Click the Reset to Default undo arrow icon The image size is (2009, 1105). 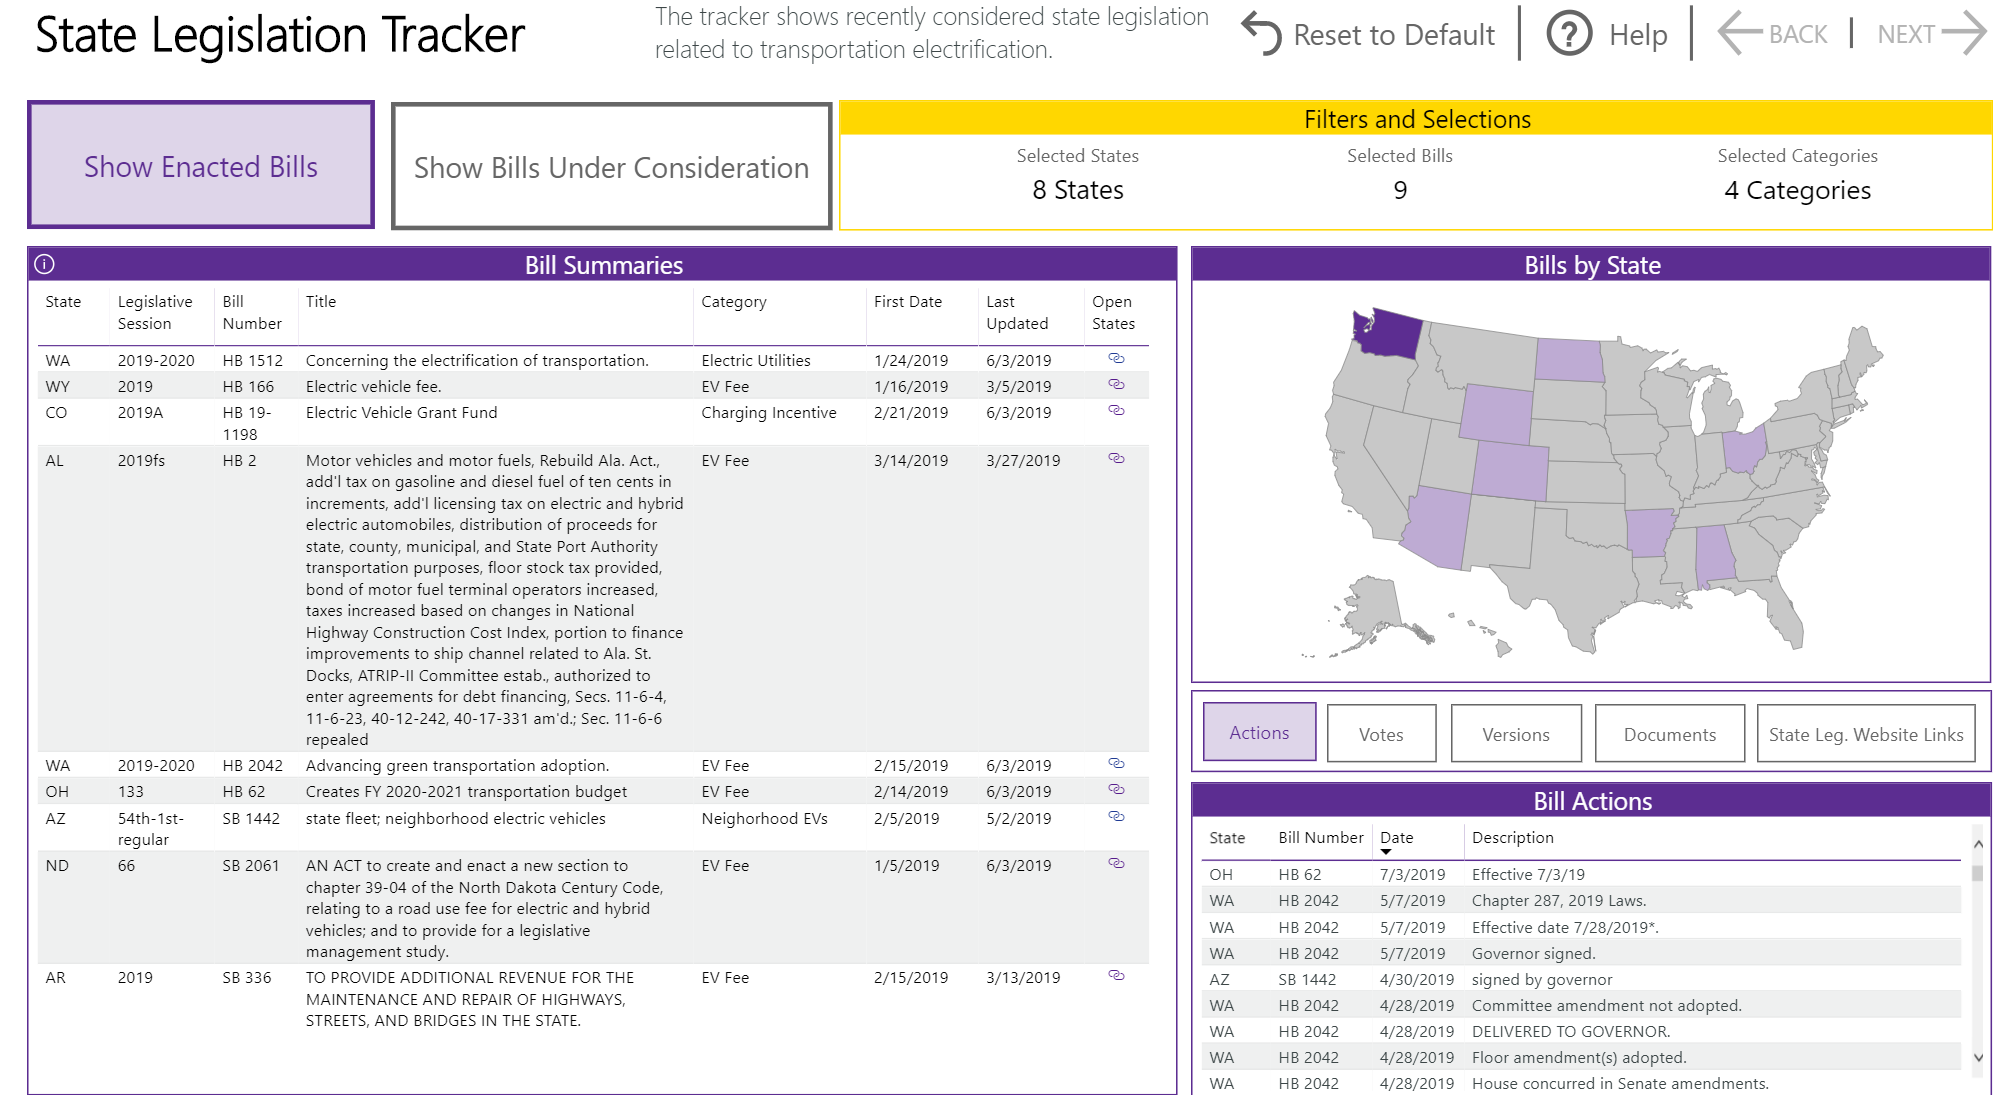coord(1261,34)
